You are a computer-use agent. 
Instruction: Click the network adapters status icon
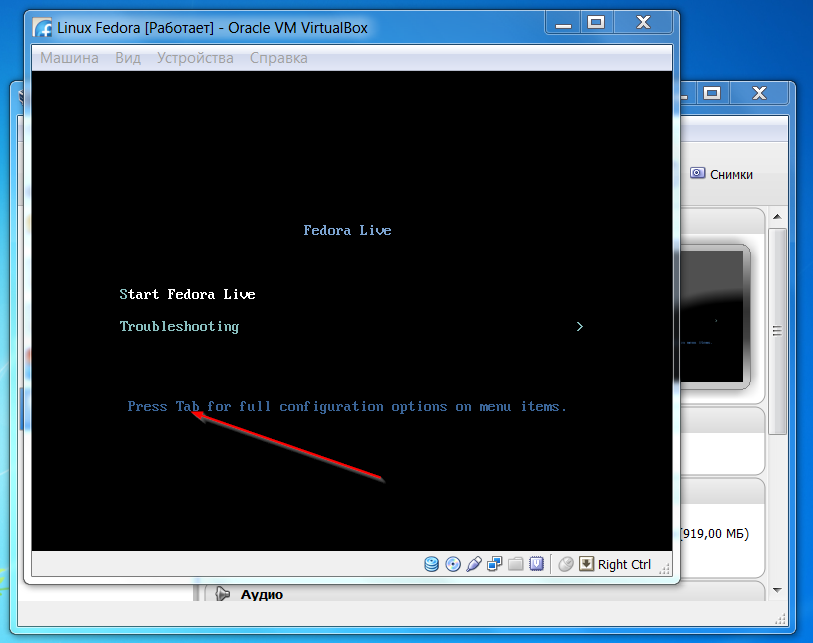494,564
